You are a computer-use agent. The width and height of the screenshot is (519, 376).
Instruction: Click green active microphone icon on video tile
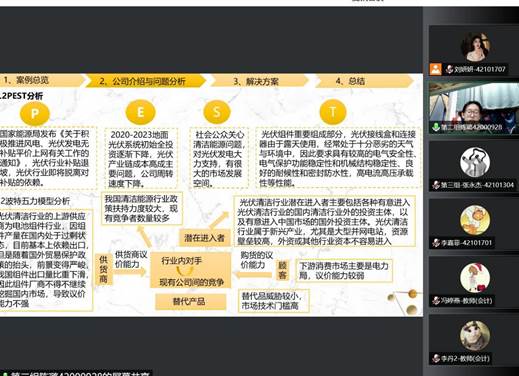436,127
